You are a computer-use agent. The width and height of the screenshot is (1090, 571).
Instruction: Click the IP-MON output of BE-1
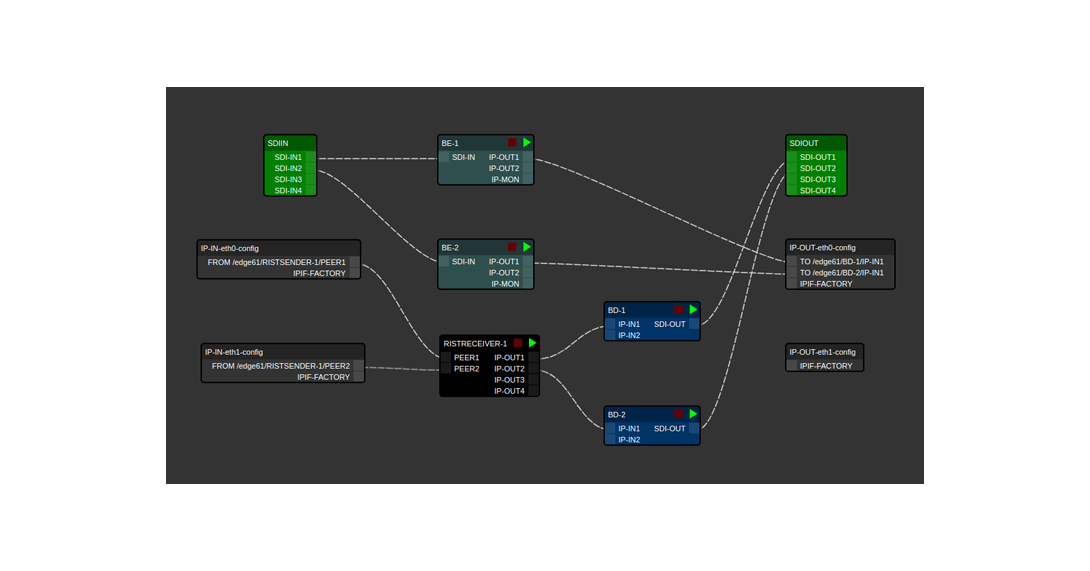[x=504, y=179]
